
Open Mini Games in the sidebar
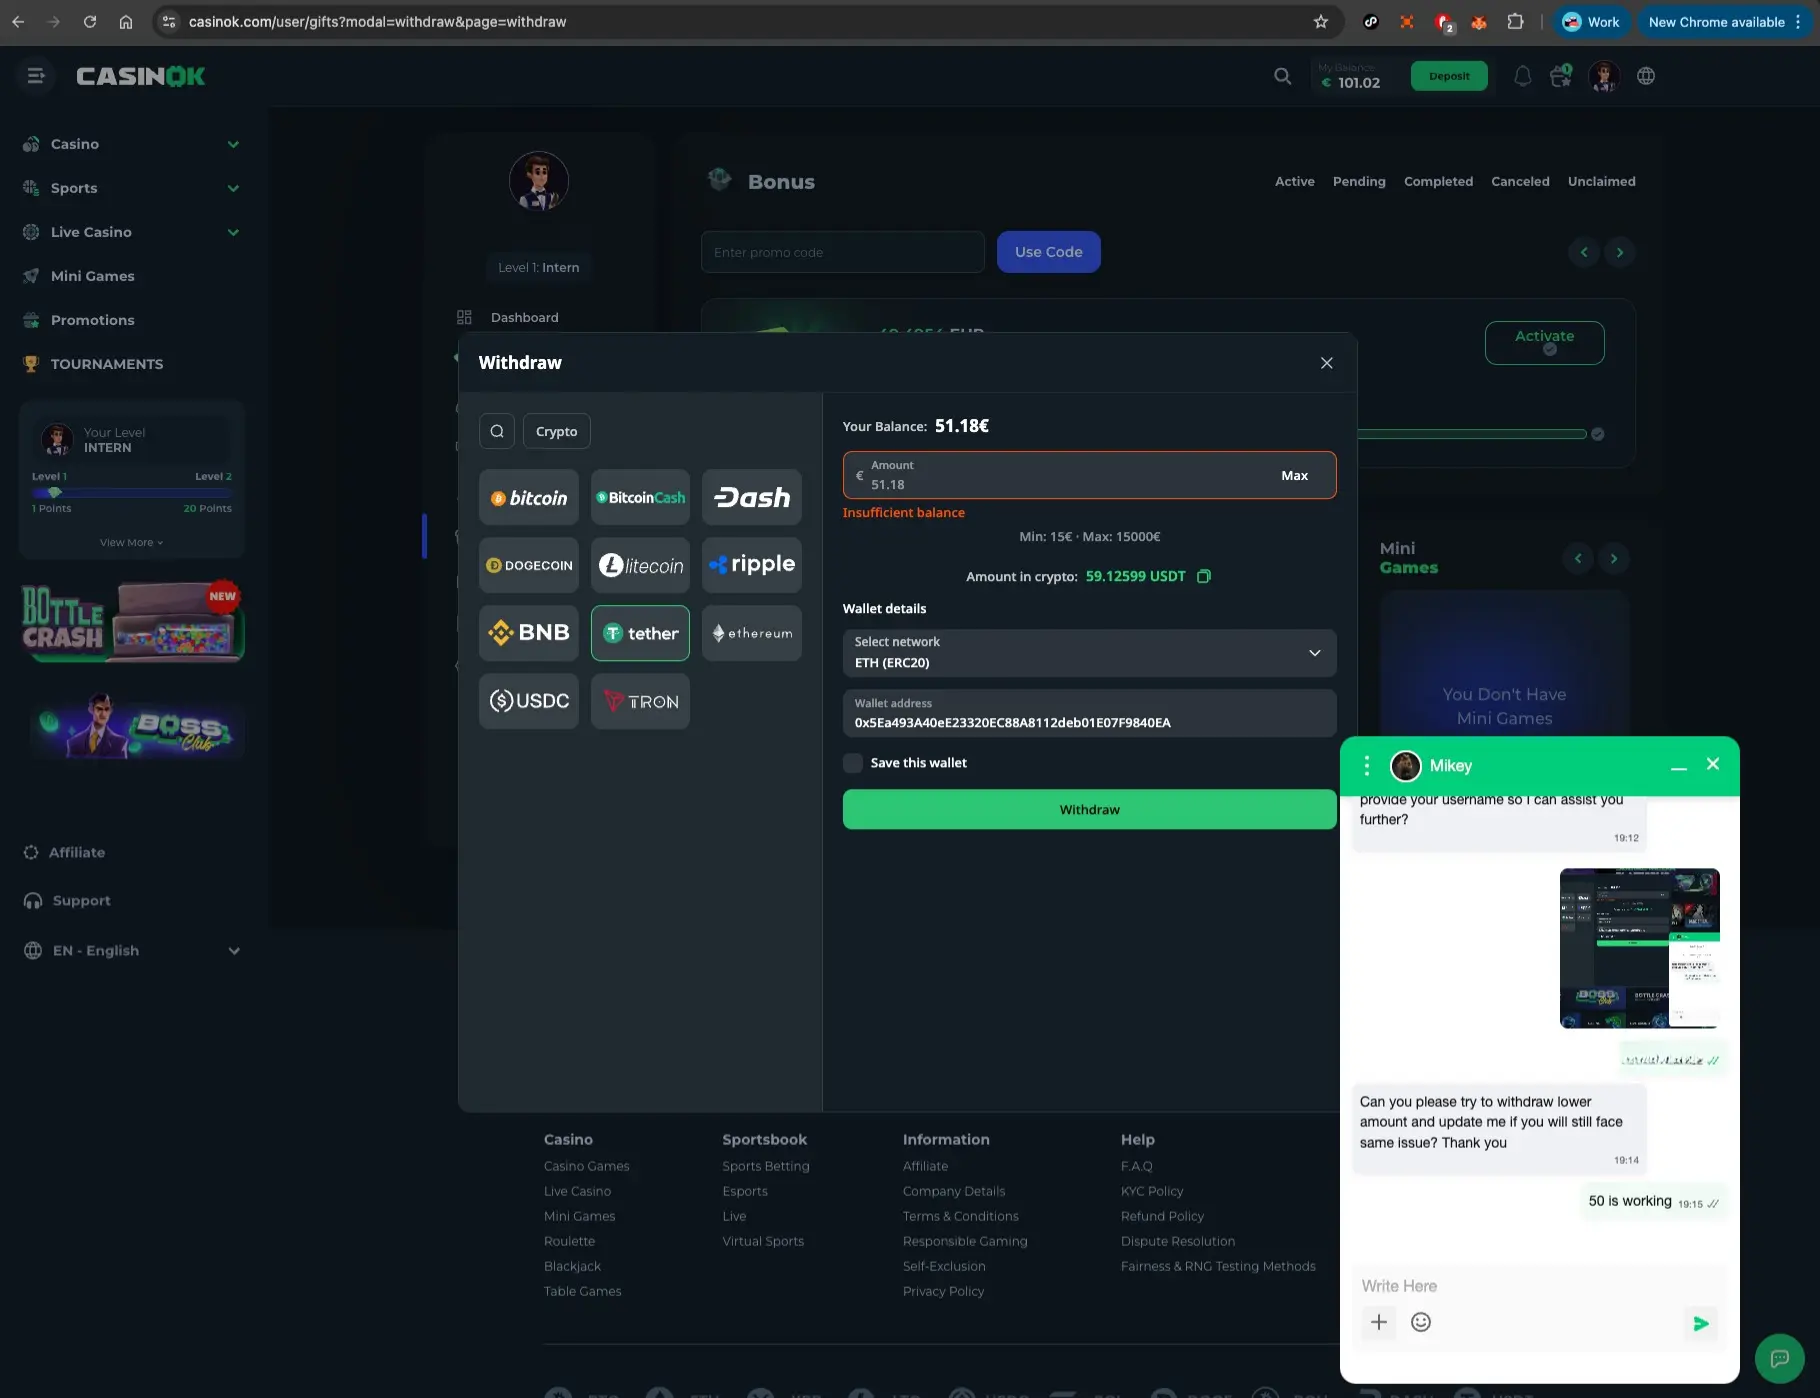92,276
